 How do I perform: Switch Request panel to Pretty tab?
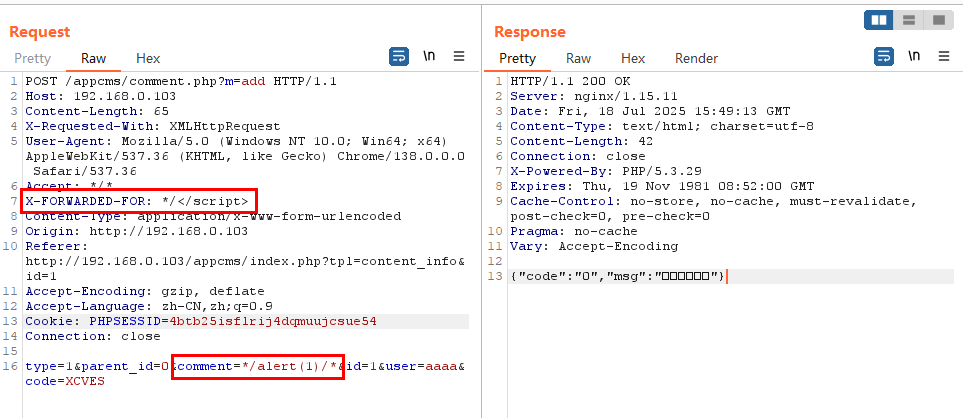(x=33, y=59)
